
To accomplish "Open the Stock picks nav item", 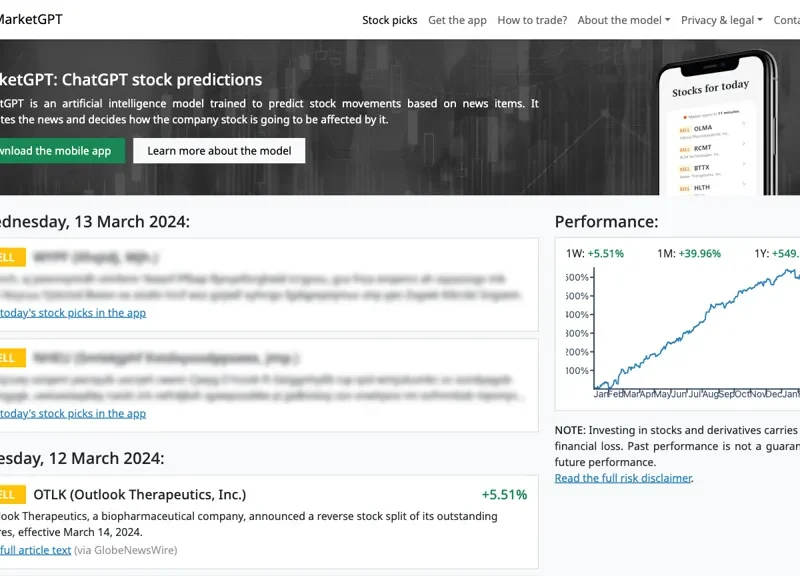I will (x=389, y=20).
